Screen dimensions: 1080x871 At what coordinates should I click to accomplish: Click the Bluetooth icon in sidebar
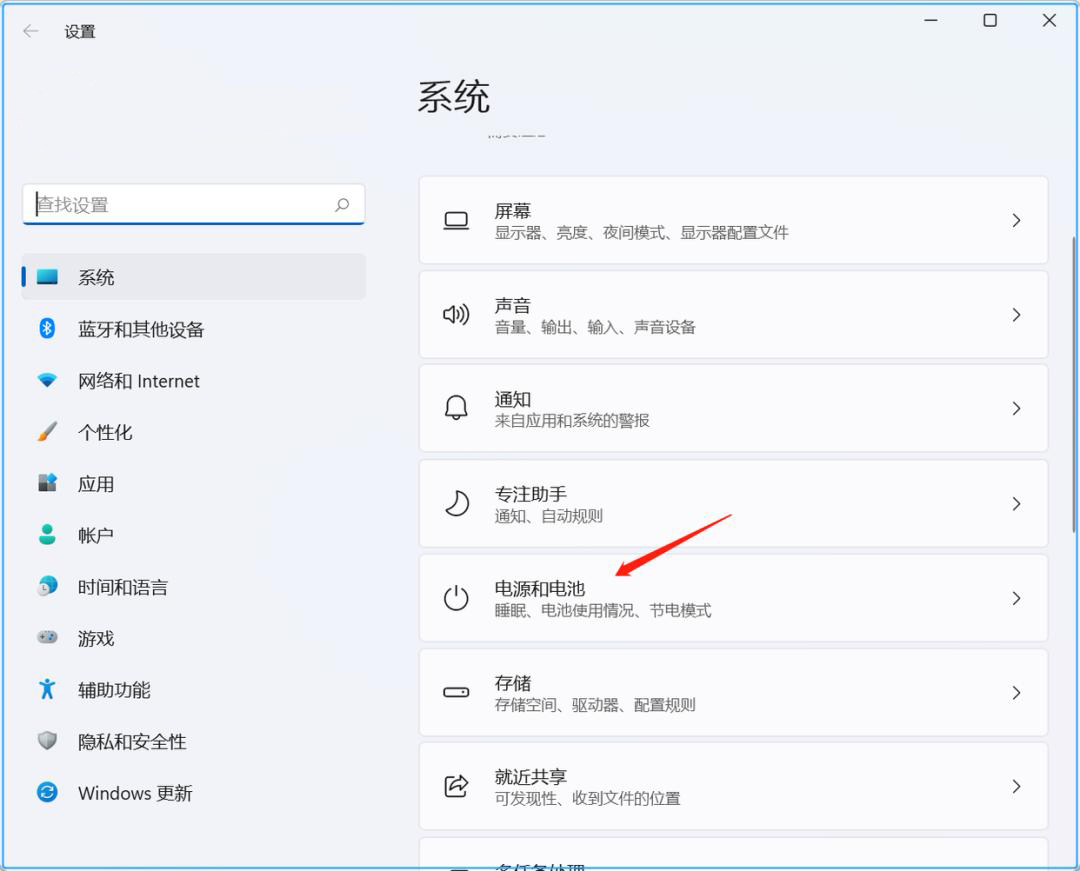47,328
